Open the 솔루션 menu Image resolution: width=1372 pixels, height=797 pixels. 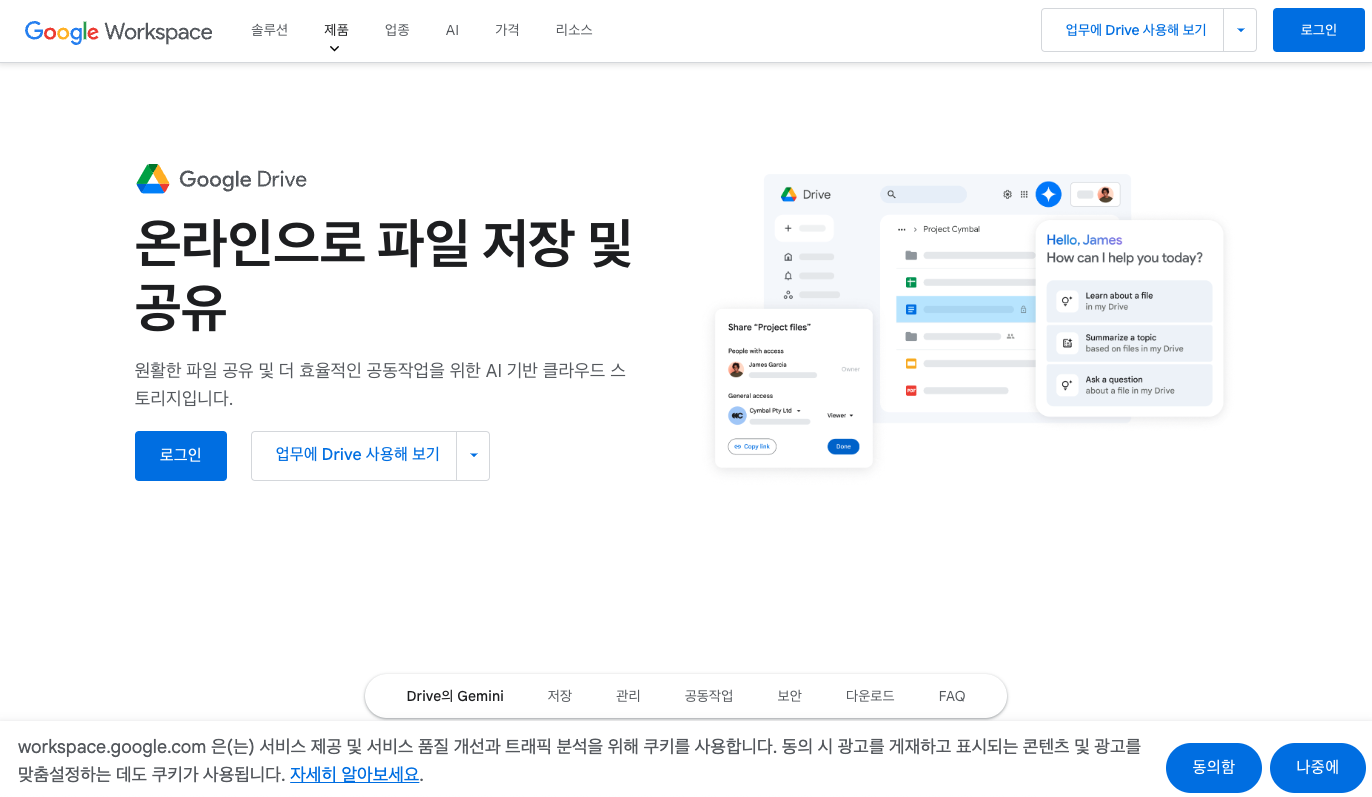click(x=269, y=30)
